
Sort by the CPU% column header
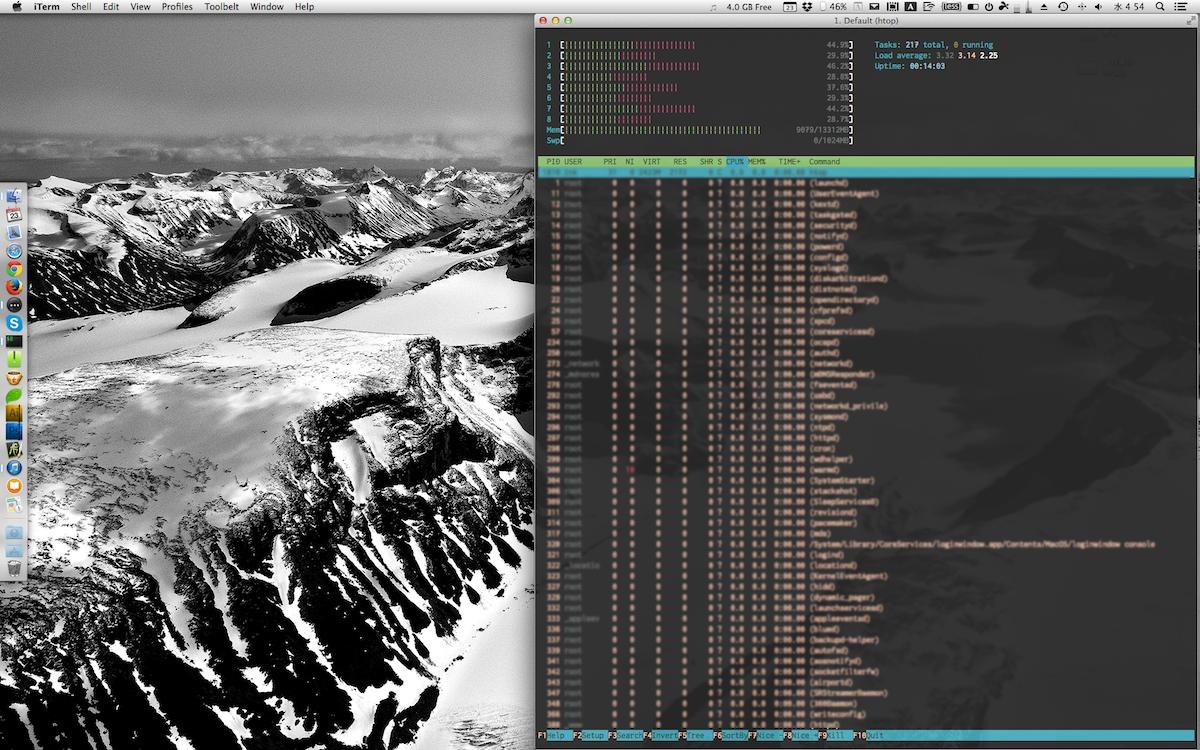coord(735,161)
